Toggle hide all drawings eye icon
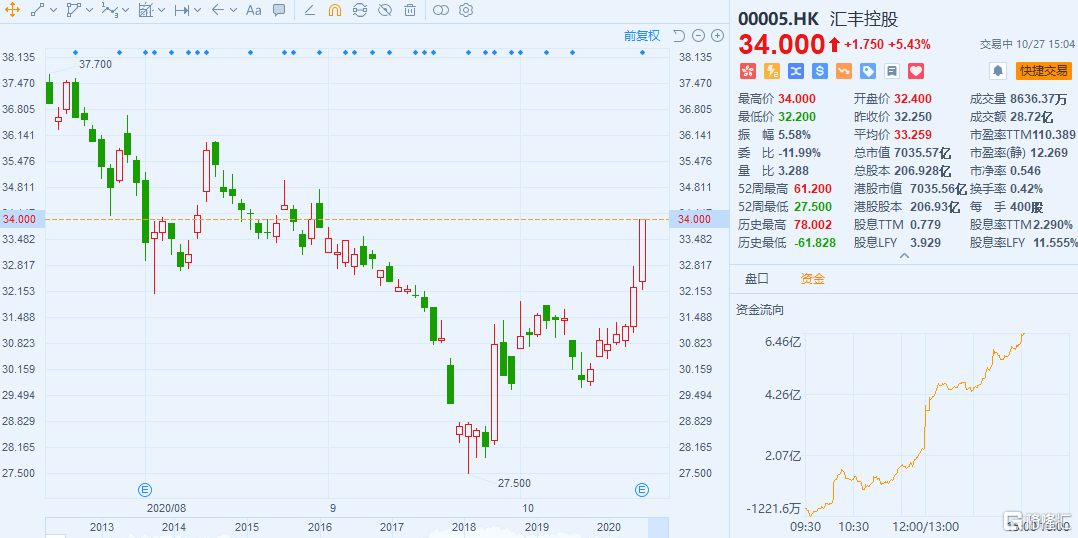The height and width of the screenshot is (538, 1078). pyautogui.click(x=385, y=10)
